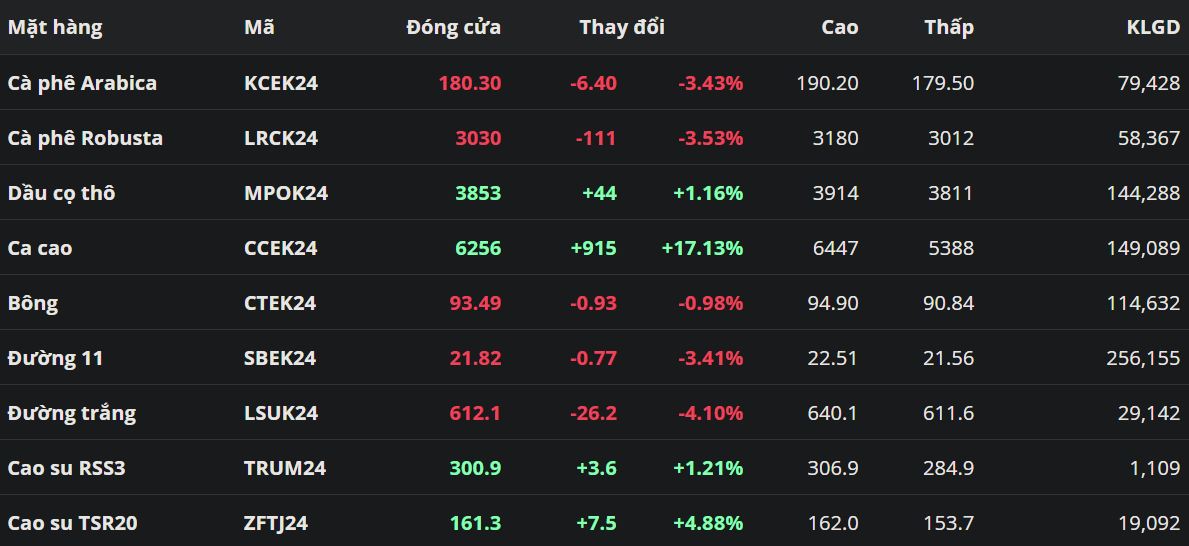Click the +17.13% change for Ca cao
Image resolution: width=1189 pixels, height=546 pixels.
pyautogui.click(x=702, y=248)
